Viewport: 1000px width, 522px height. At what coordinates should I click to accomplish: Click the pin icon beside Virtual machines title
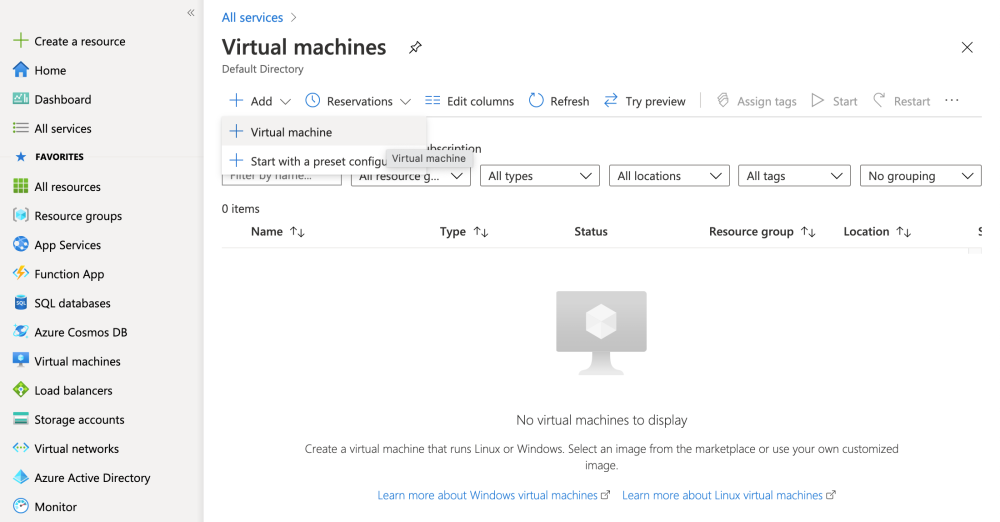[x=415, y=48]
